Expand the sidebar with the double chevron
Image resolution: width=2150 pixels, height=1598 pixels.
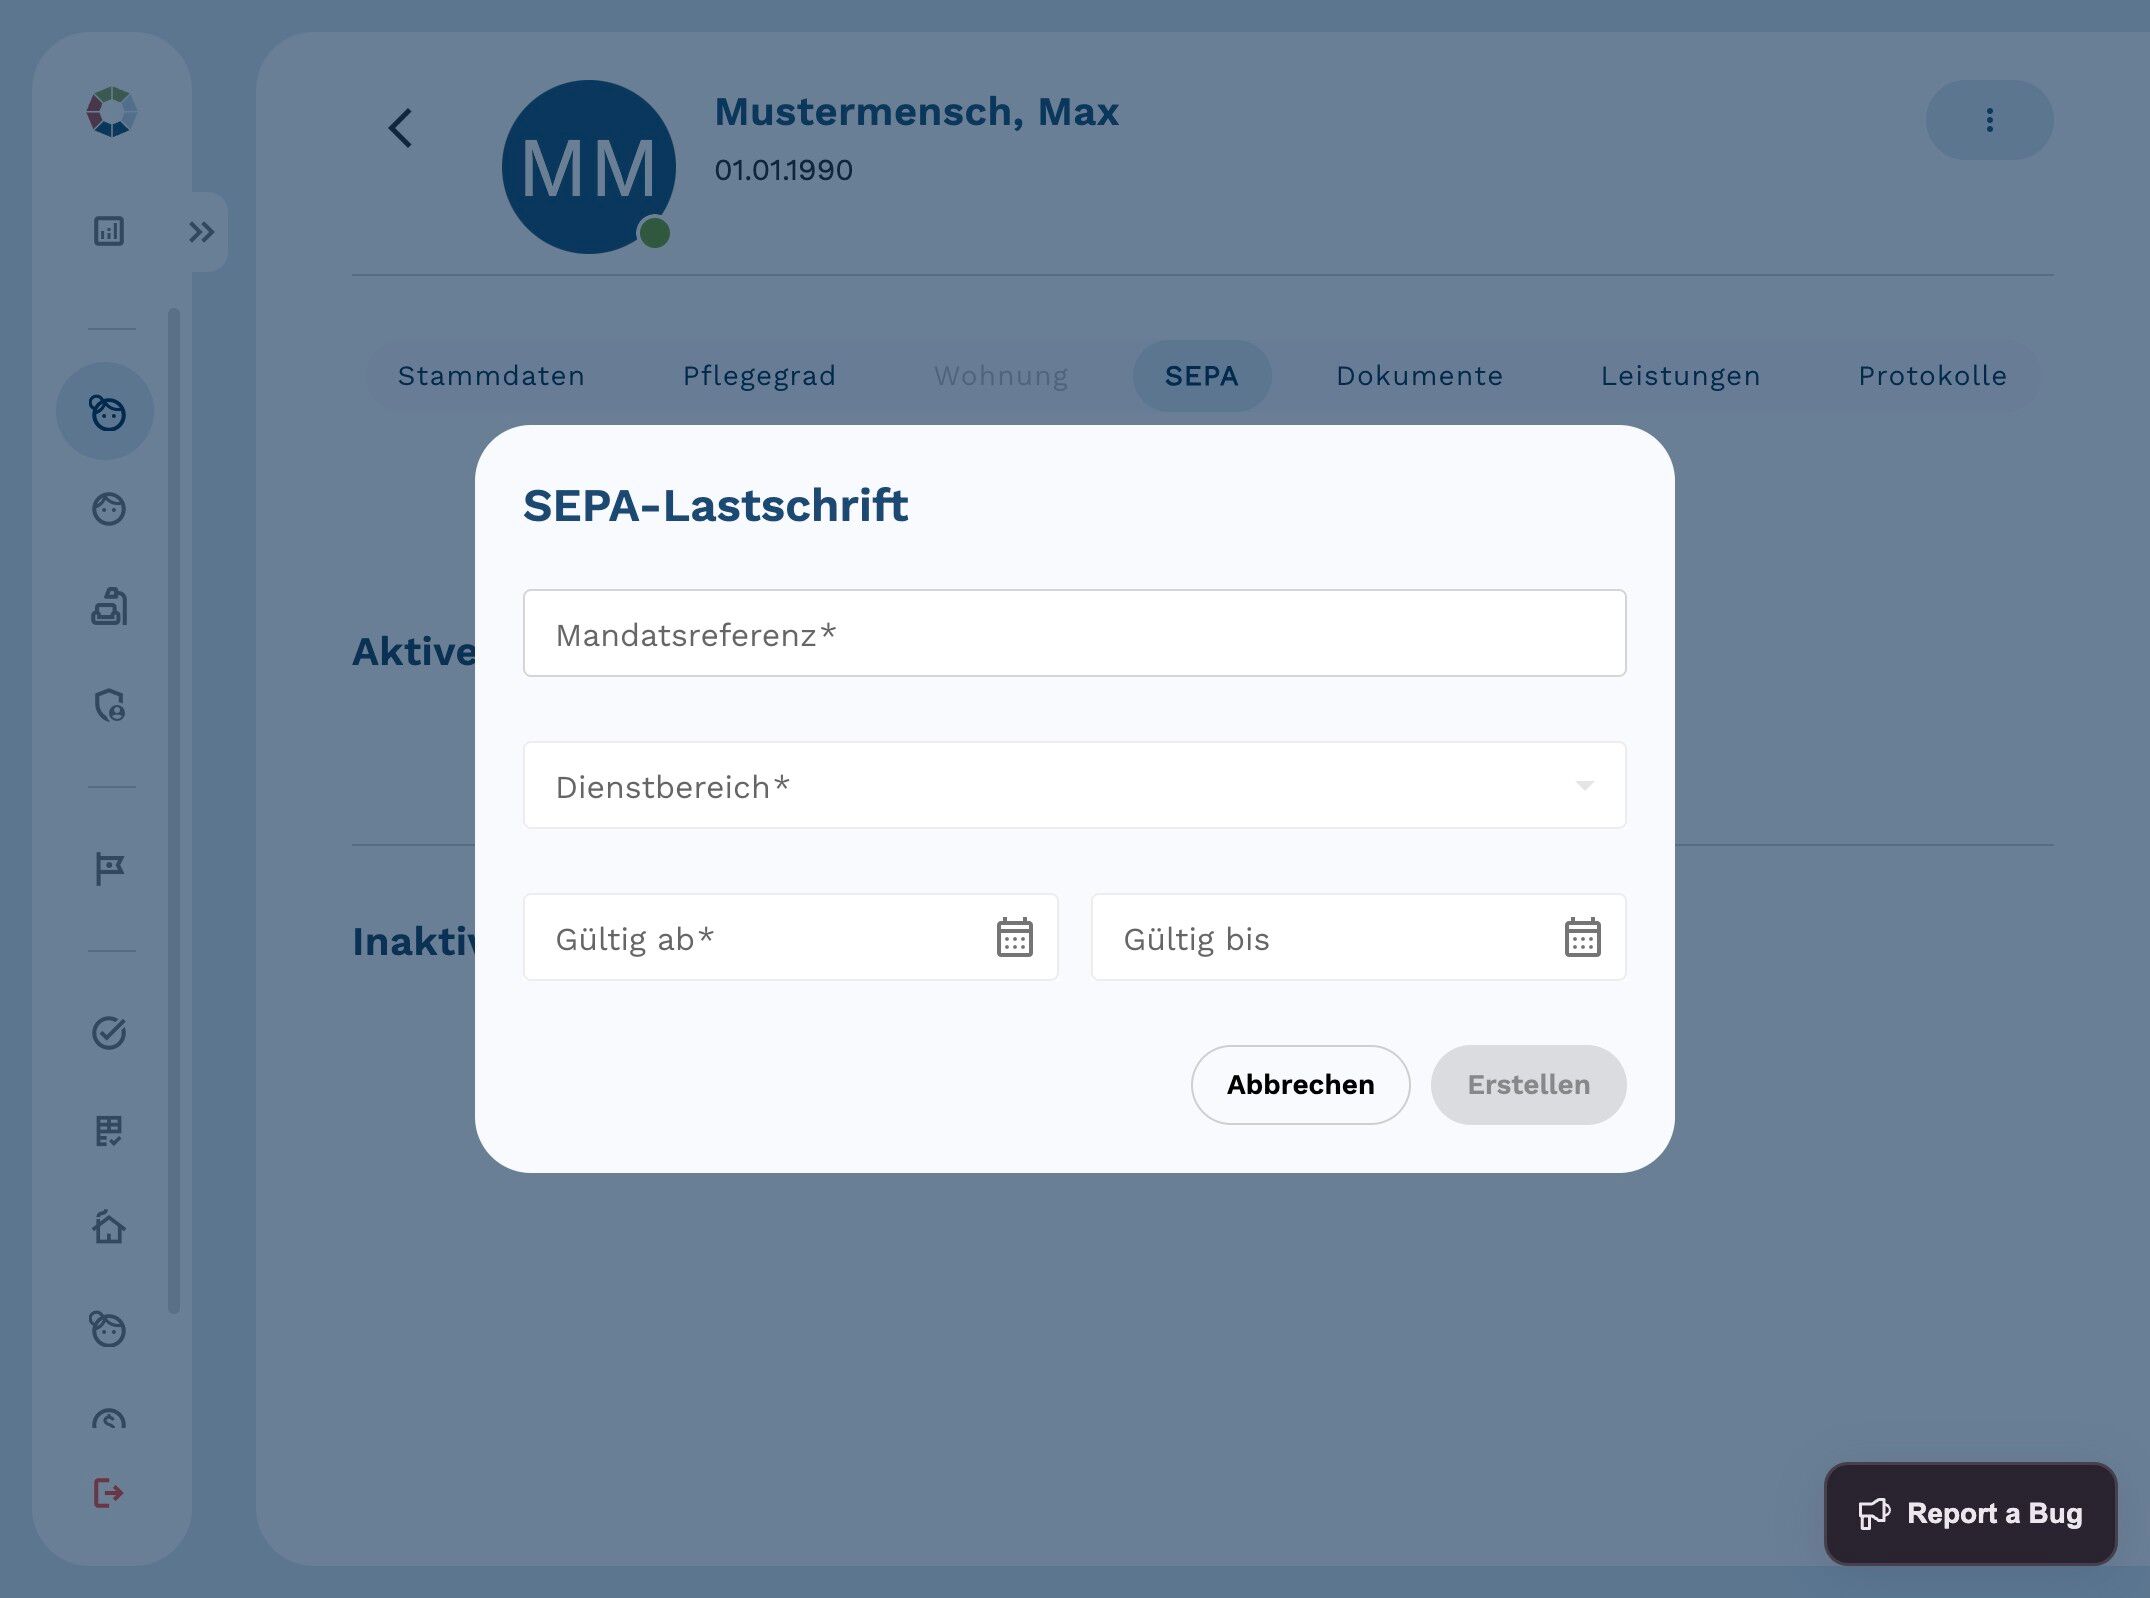(x=202, y=232)
